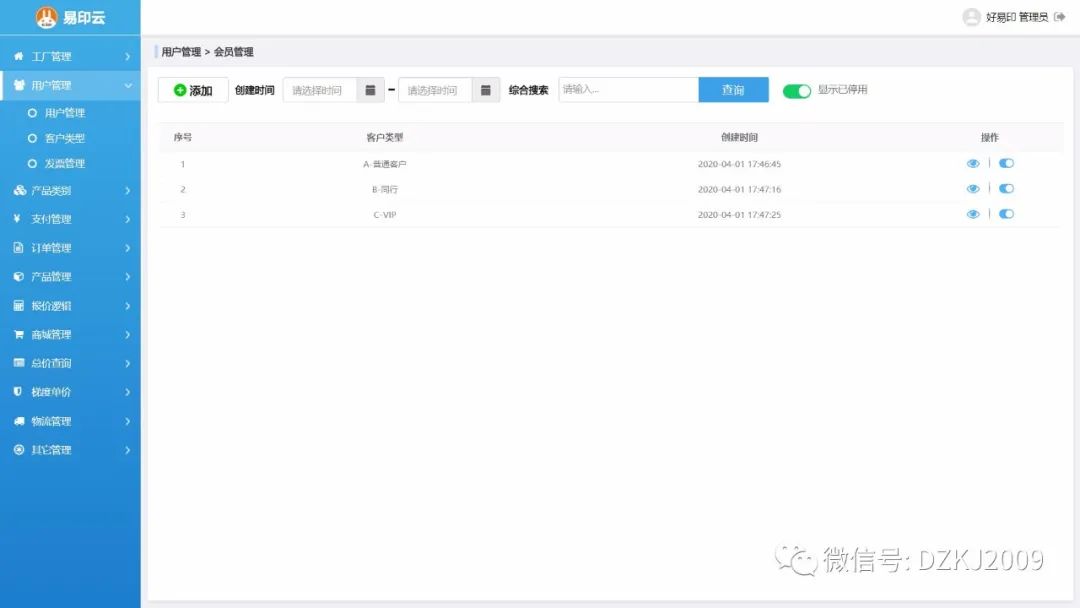Screen dimensions: 1080x608
Task: Select 客户类型 in the sidebar submenu
Action: (64, 139)
